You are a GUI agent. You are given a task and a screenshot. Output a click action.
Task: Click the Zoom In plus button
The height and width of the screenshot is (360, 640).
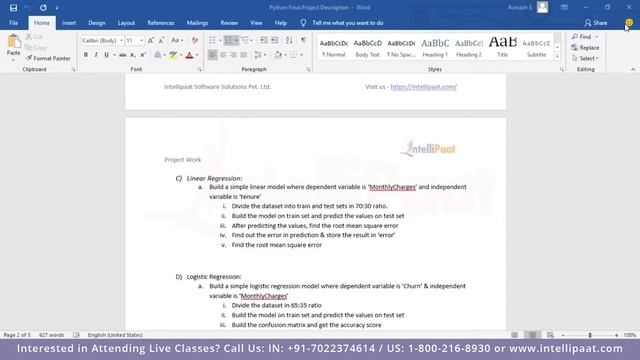pos(616,335)
